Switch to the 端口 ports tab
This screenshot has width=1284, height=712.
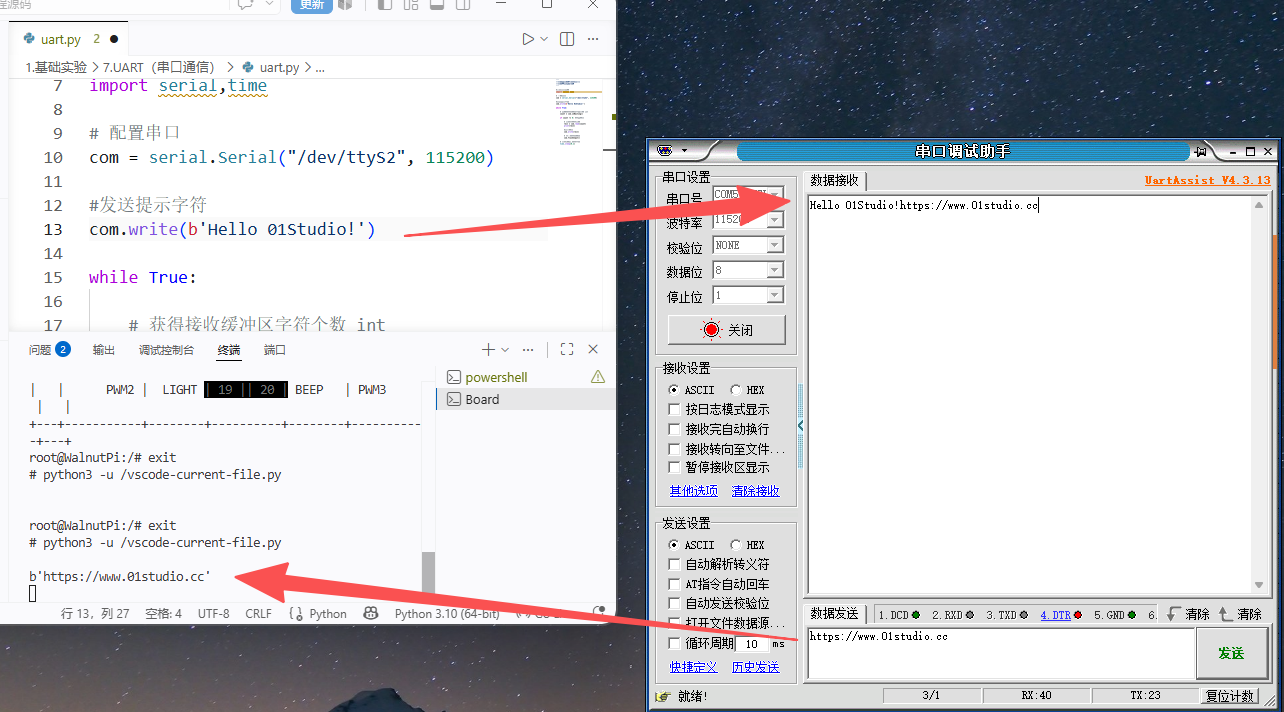275,350
